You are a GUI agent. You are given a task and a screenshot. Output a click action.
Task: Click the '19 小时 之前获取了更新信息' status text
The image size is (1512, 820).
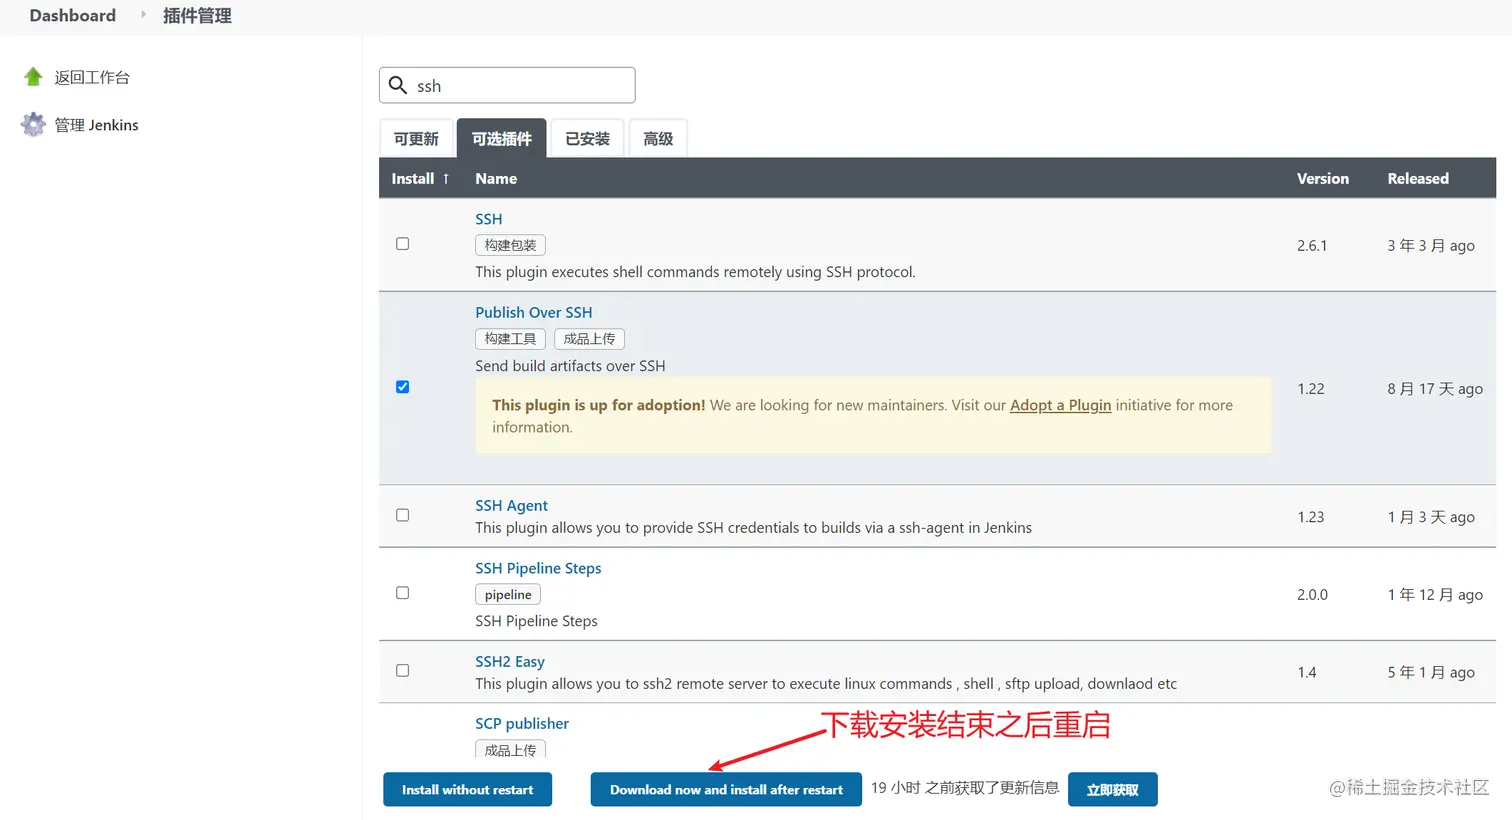point(965,788)
